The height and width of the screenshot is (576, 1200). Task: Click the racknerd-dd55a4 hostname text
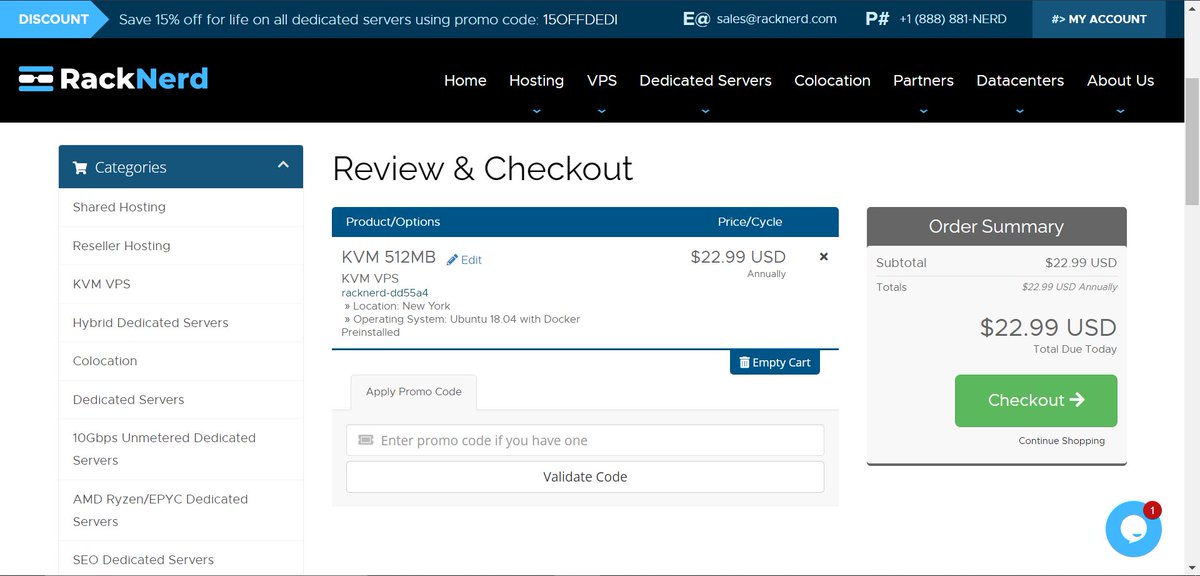coord(385,293)
